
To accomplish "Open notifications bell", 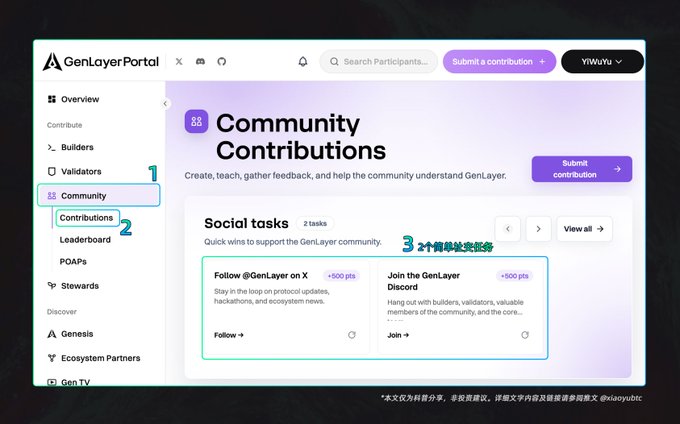I will point(303,62).
